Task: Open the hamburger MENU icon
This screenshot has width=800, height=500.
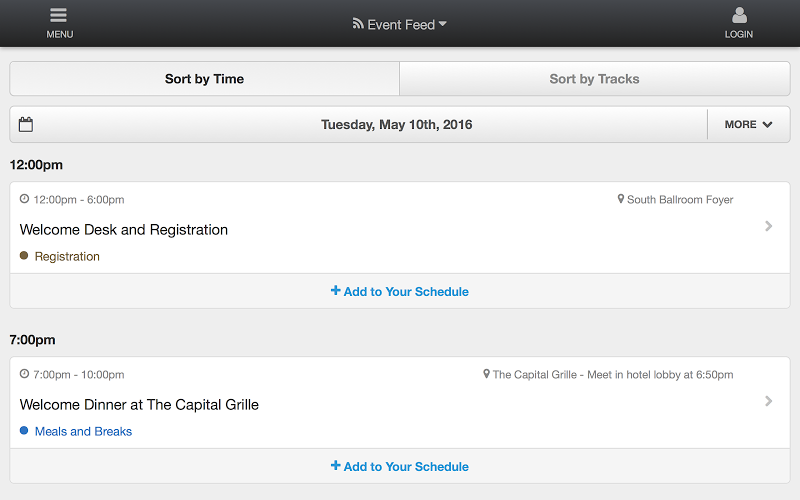Action: [x=59, y=15]
